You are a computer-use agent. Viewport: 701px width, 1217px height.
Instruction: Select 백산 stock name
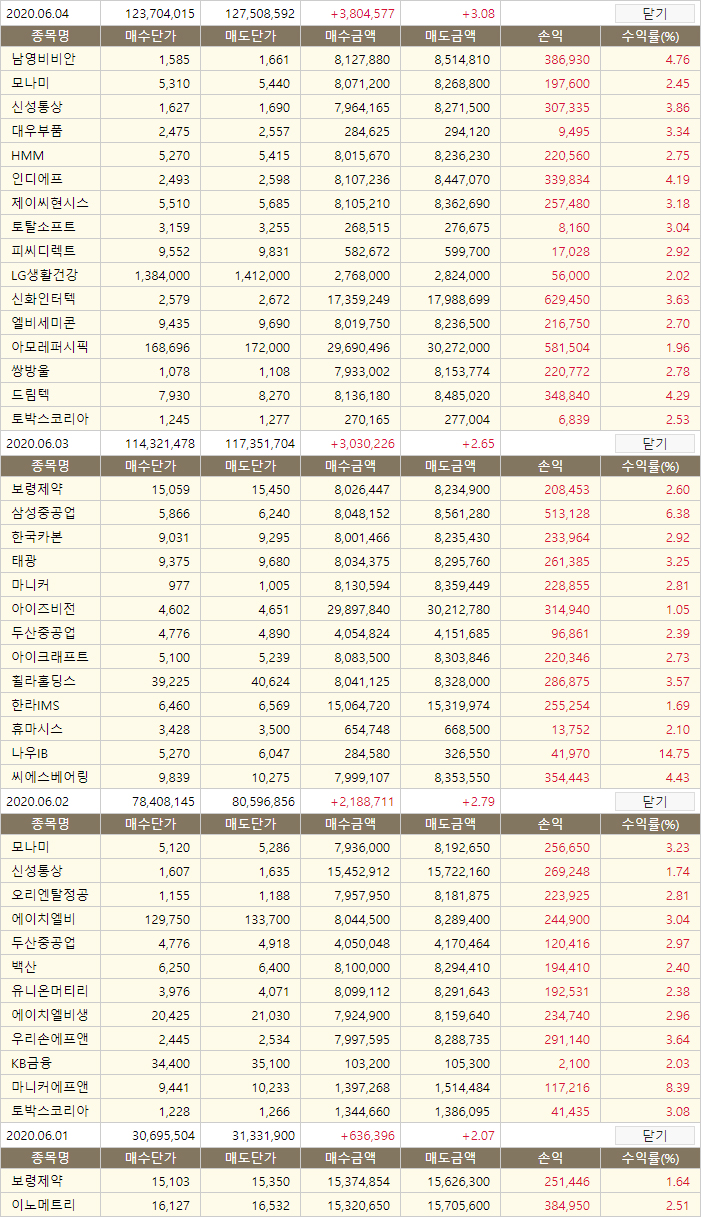pyautogui.click(x=24, y=967)
